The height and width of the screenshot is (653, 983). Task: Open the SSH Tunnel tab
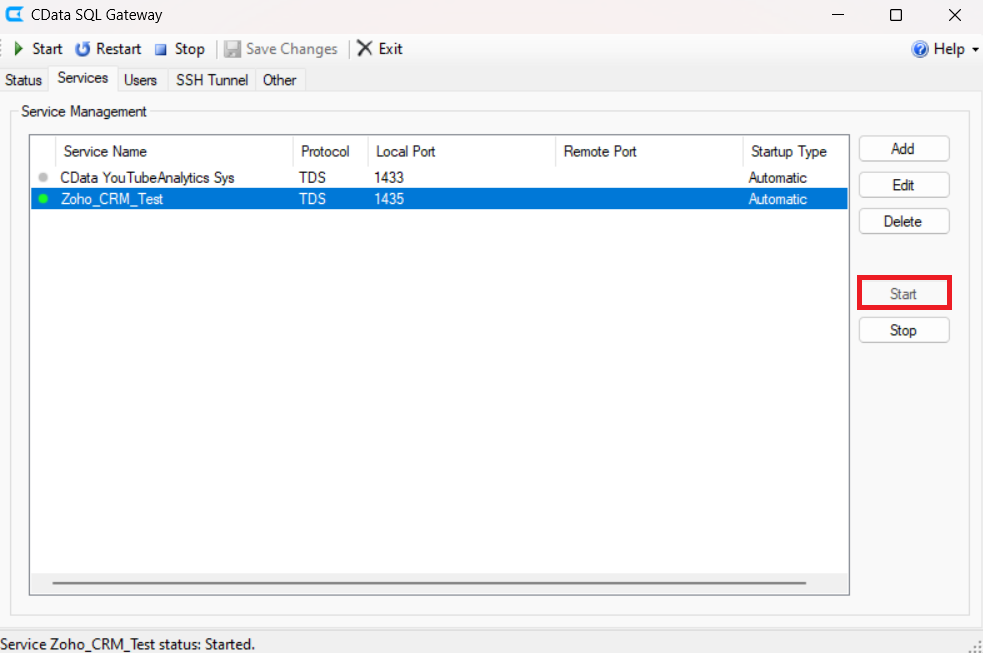pyautogui.click(x=212, y=80)
